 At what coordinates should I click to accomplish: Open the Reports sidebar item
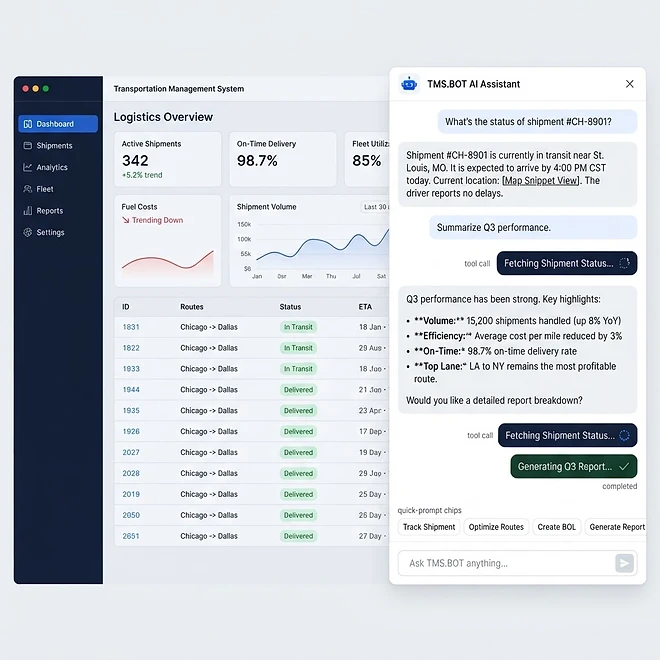58,211
